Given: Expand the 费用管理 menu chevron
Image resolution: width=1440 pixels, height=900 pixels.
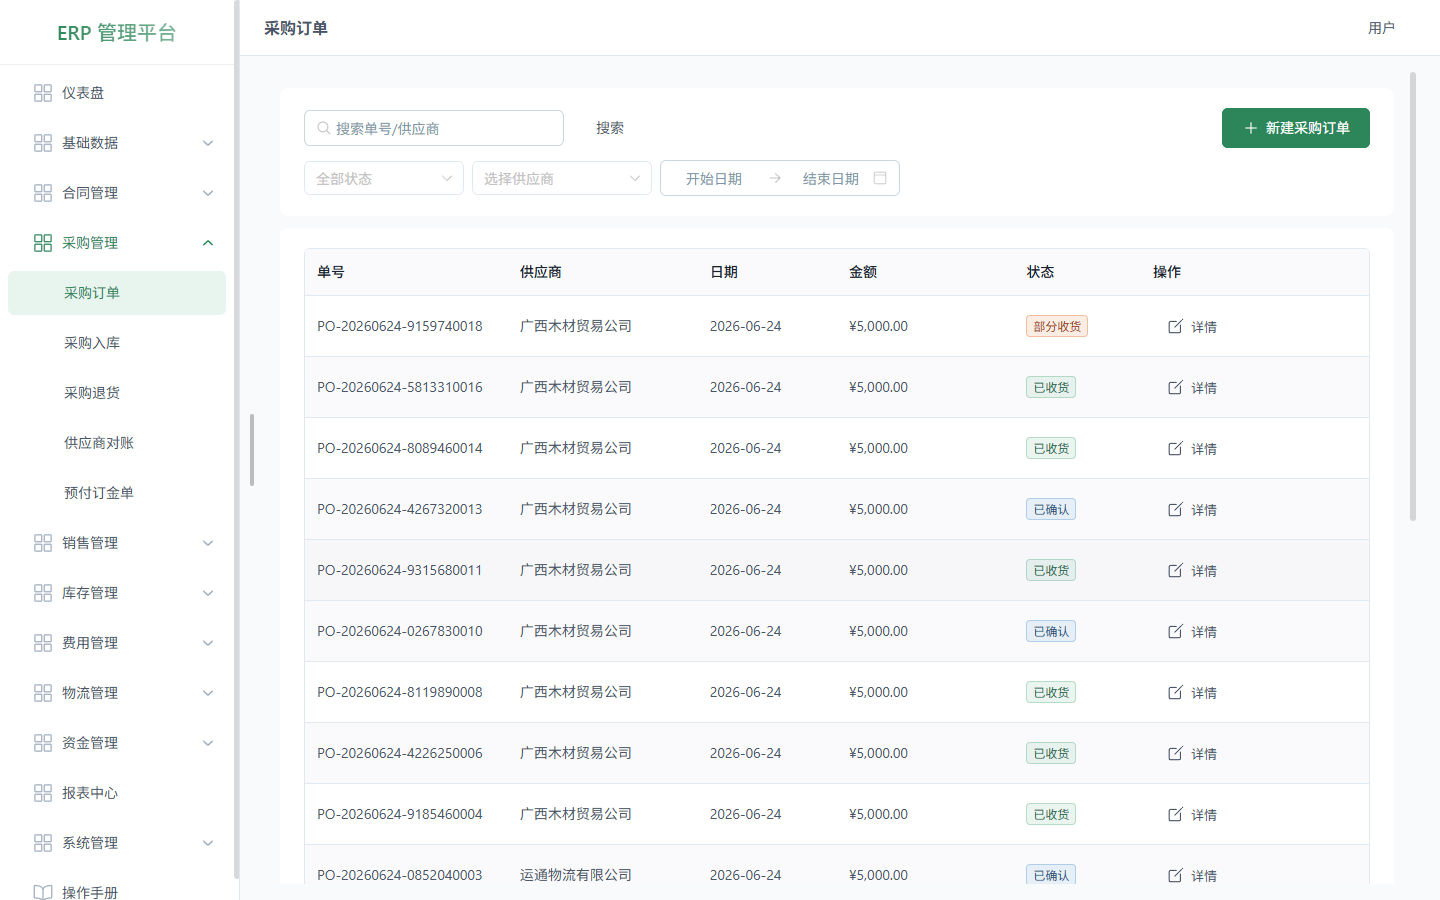Looking at the screenshot, I should (x=208, y=643).
